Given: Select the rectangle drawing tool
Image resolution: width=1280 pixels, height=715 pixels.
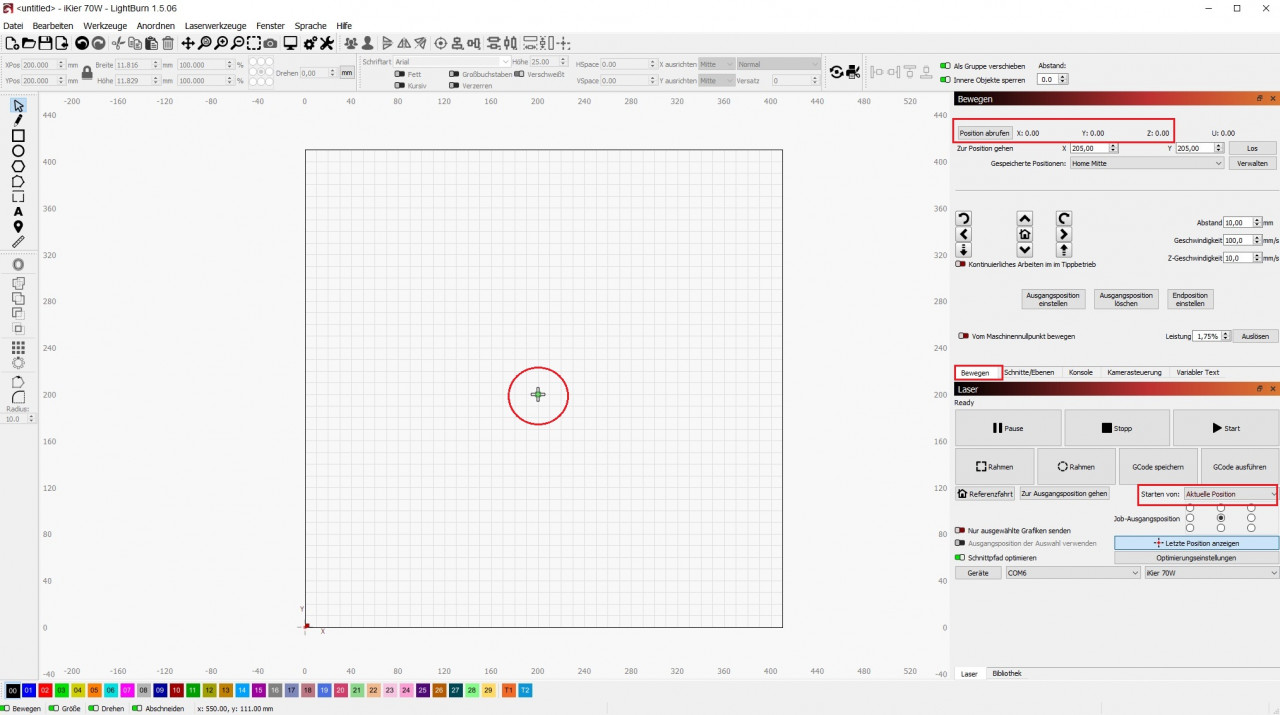Looking at the screenshot, I should tap(18, 136).
